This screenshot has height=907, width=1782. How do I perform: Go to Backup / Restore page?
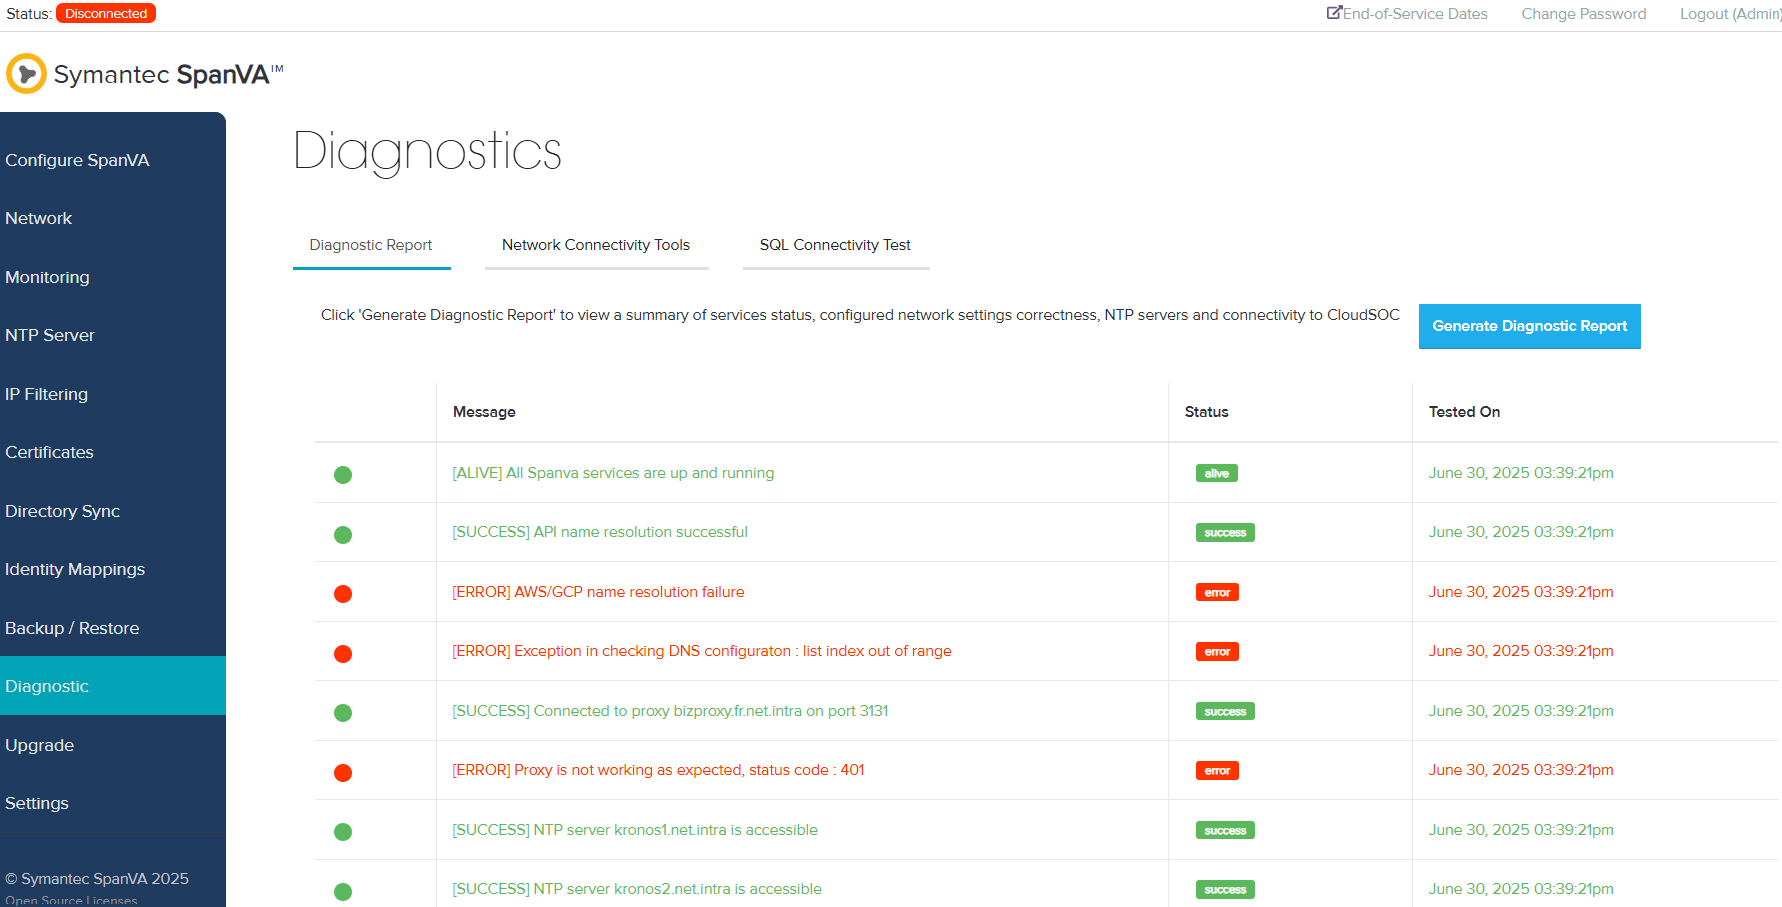[x=72, y=628]
